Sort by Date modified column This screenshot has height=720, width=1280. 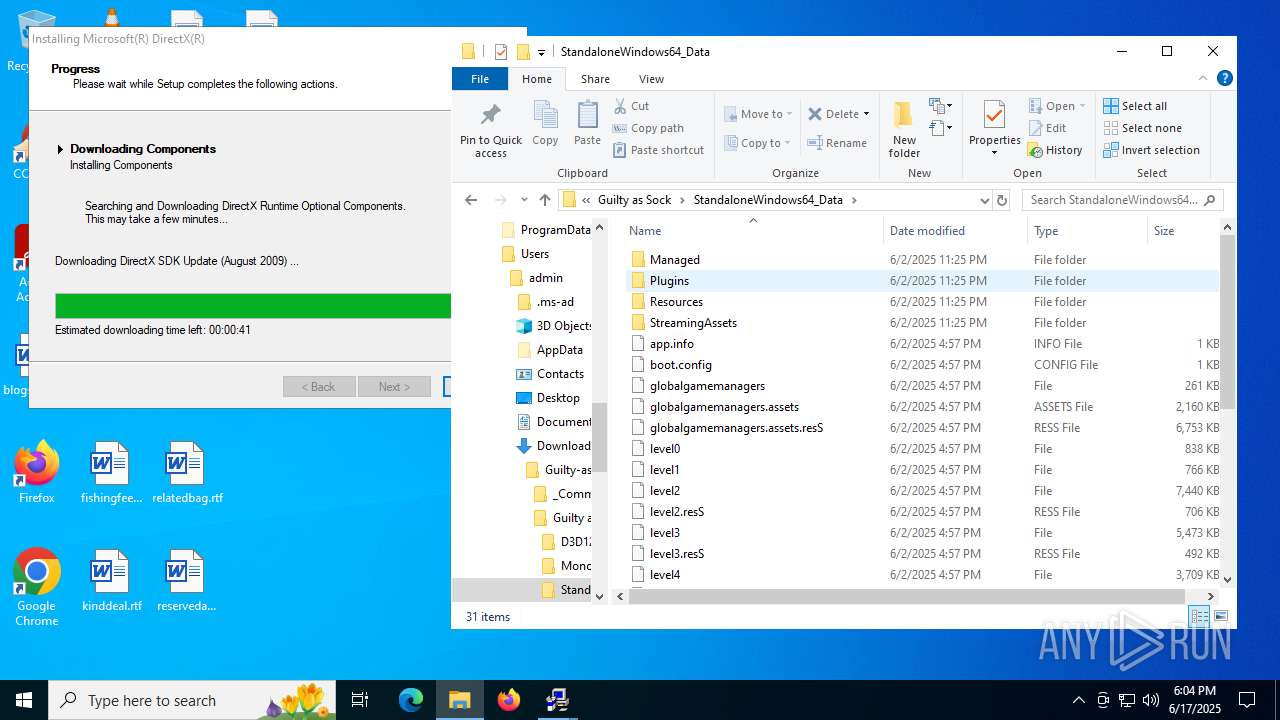955,231
